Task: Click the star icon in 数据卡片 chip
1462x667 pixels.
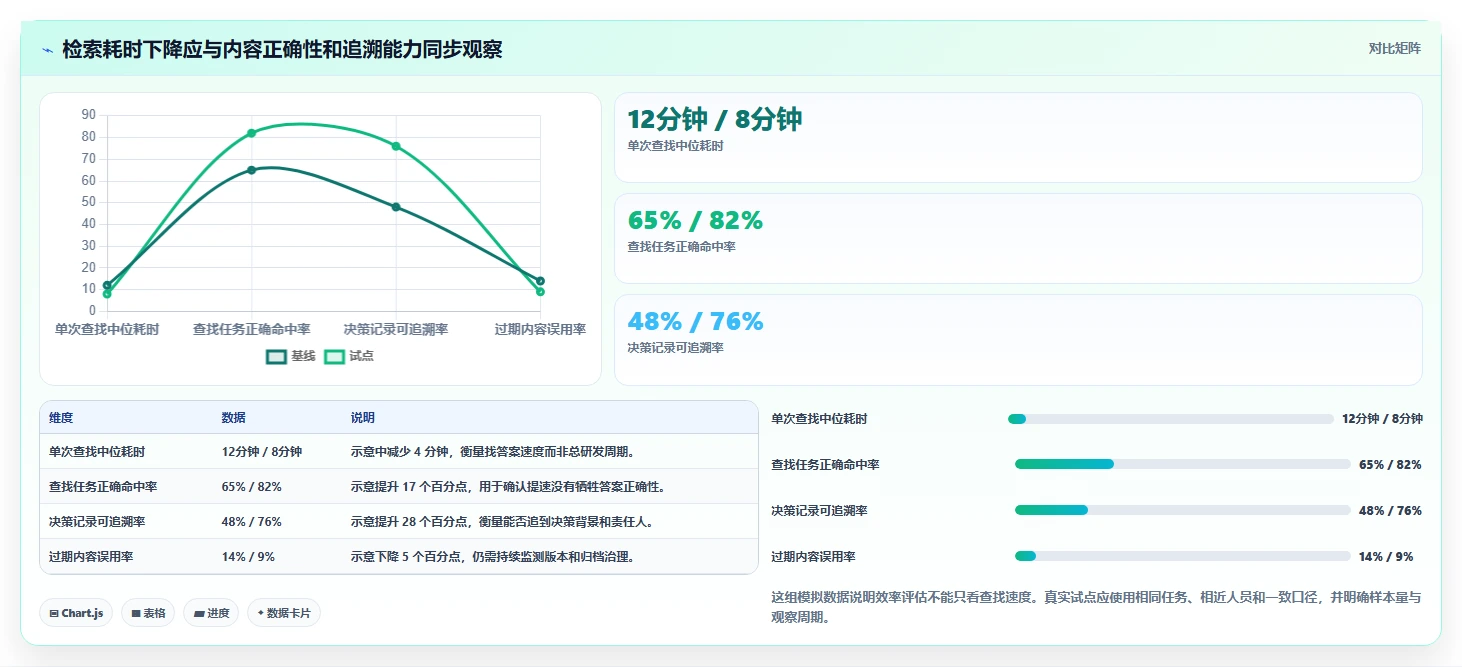Action: [261, 613]
